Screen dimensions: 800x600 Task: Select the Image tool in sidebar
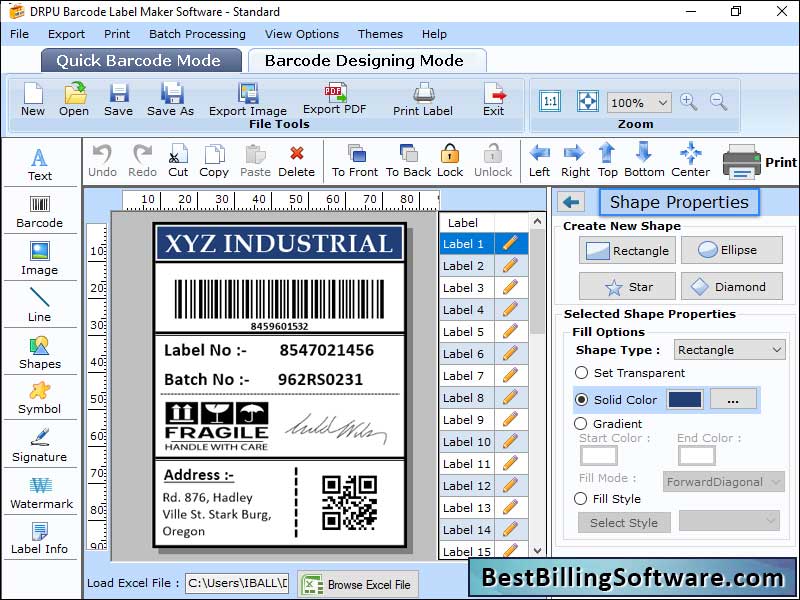coord(40,259)
